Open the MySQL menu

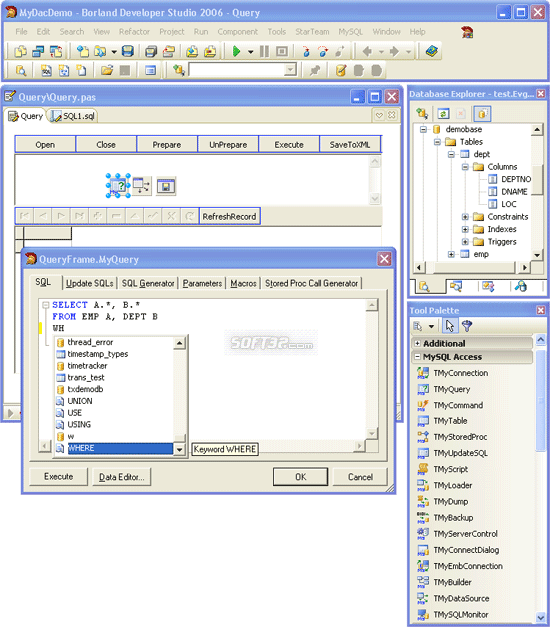click(x=350, y=32)
